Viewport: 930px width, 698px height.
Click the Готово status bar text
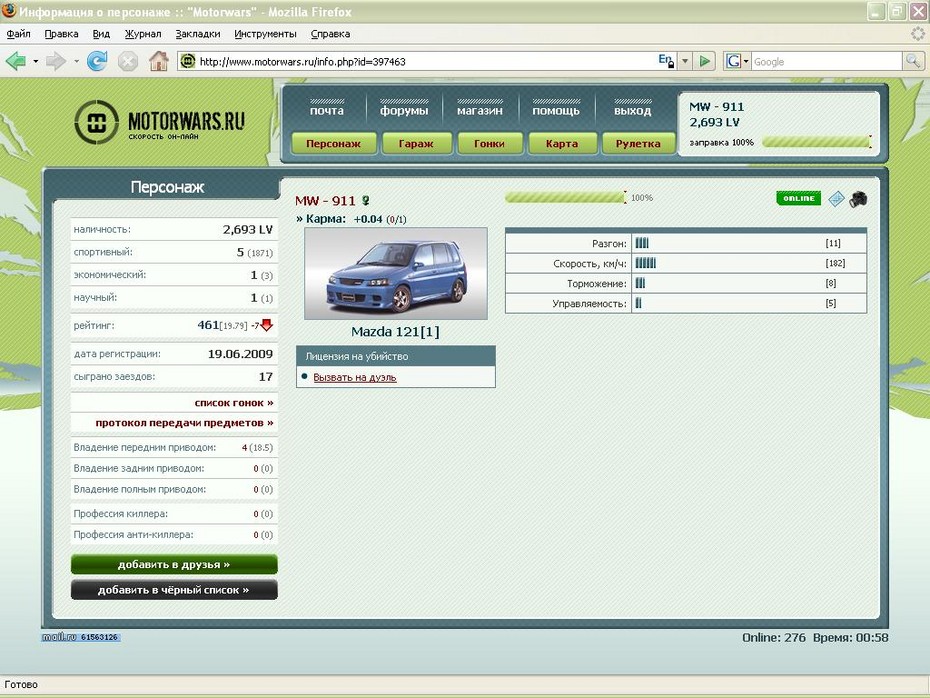click(21, 684)
